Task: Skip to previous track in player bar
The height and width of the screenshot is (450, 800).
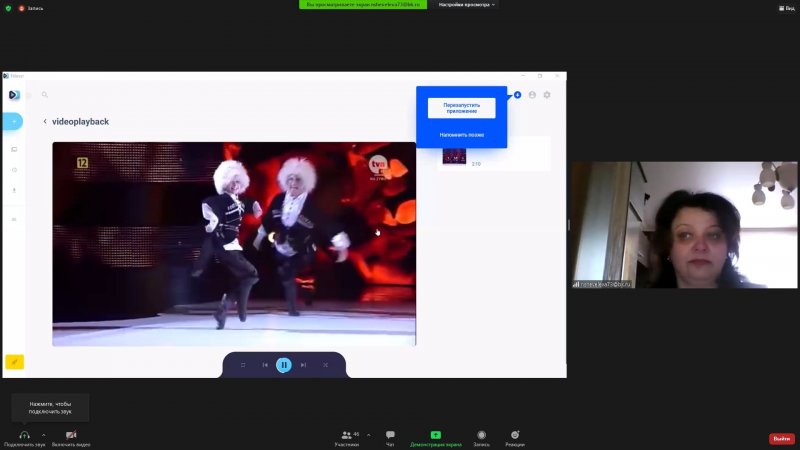Action: tap(265, 365)
